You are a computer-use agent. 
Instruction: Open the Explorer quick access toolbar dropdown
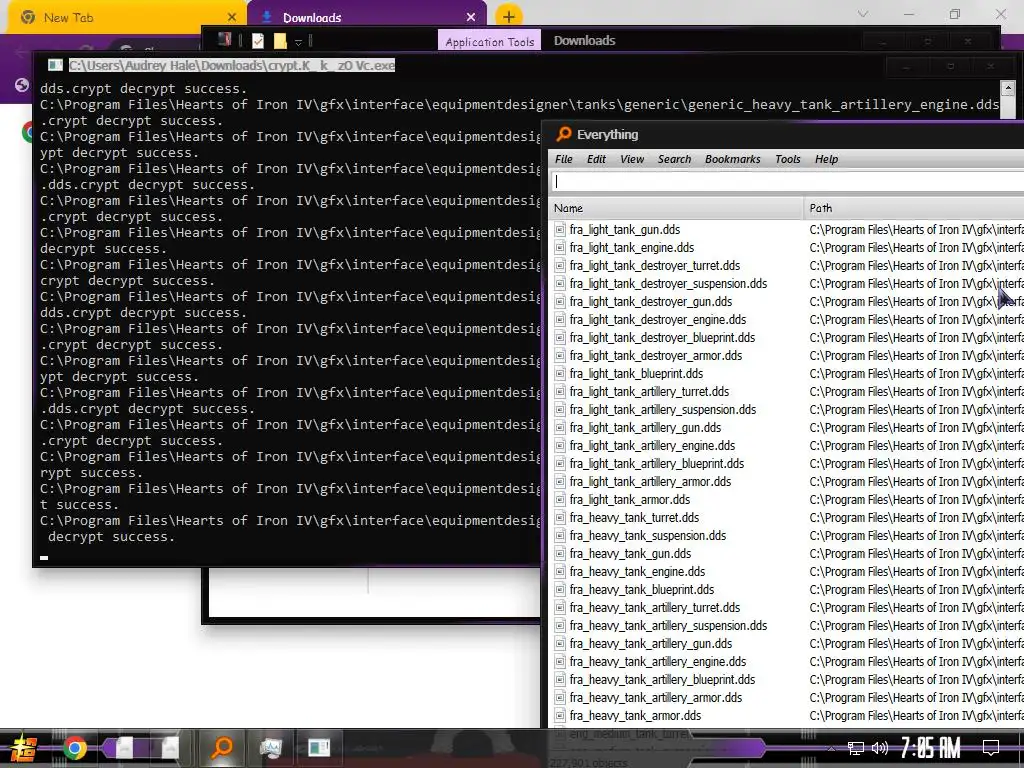[298, 42]
